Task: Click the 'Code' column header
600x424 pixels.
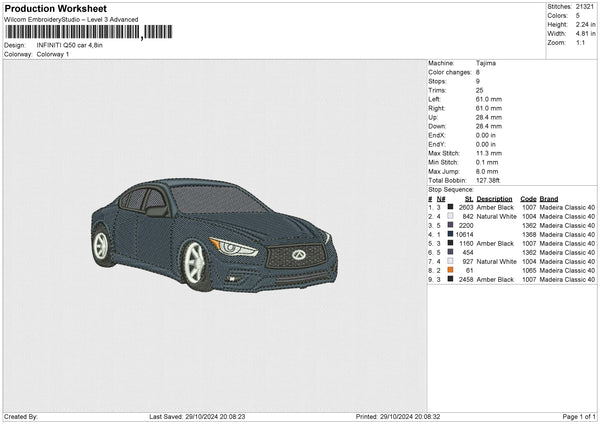Action: (x=528, y=199)
